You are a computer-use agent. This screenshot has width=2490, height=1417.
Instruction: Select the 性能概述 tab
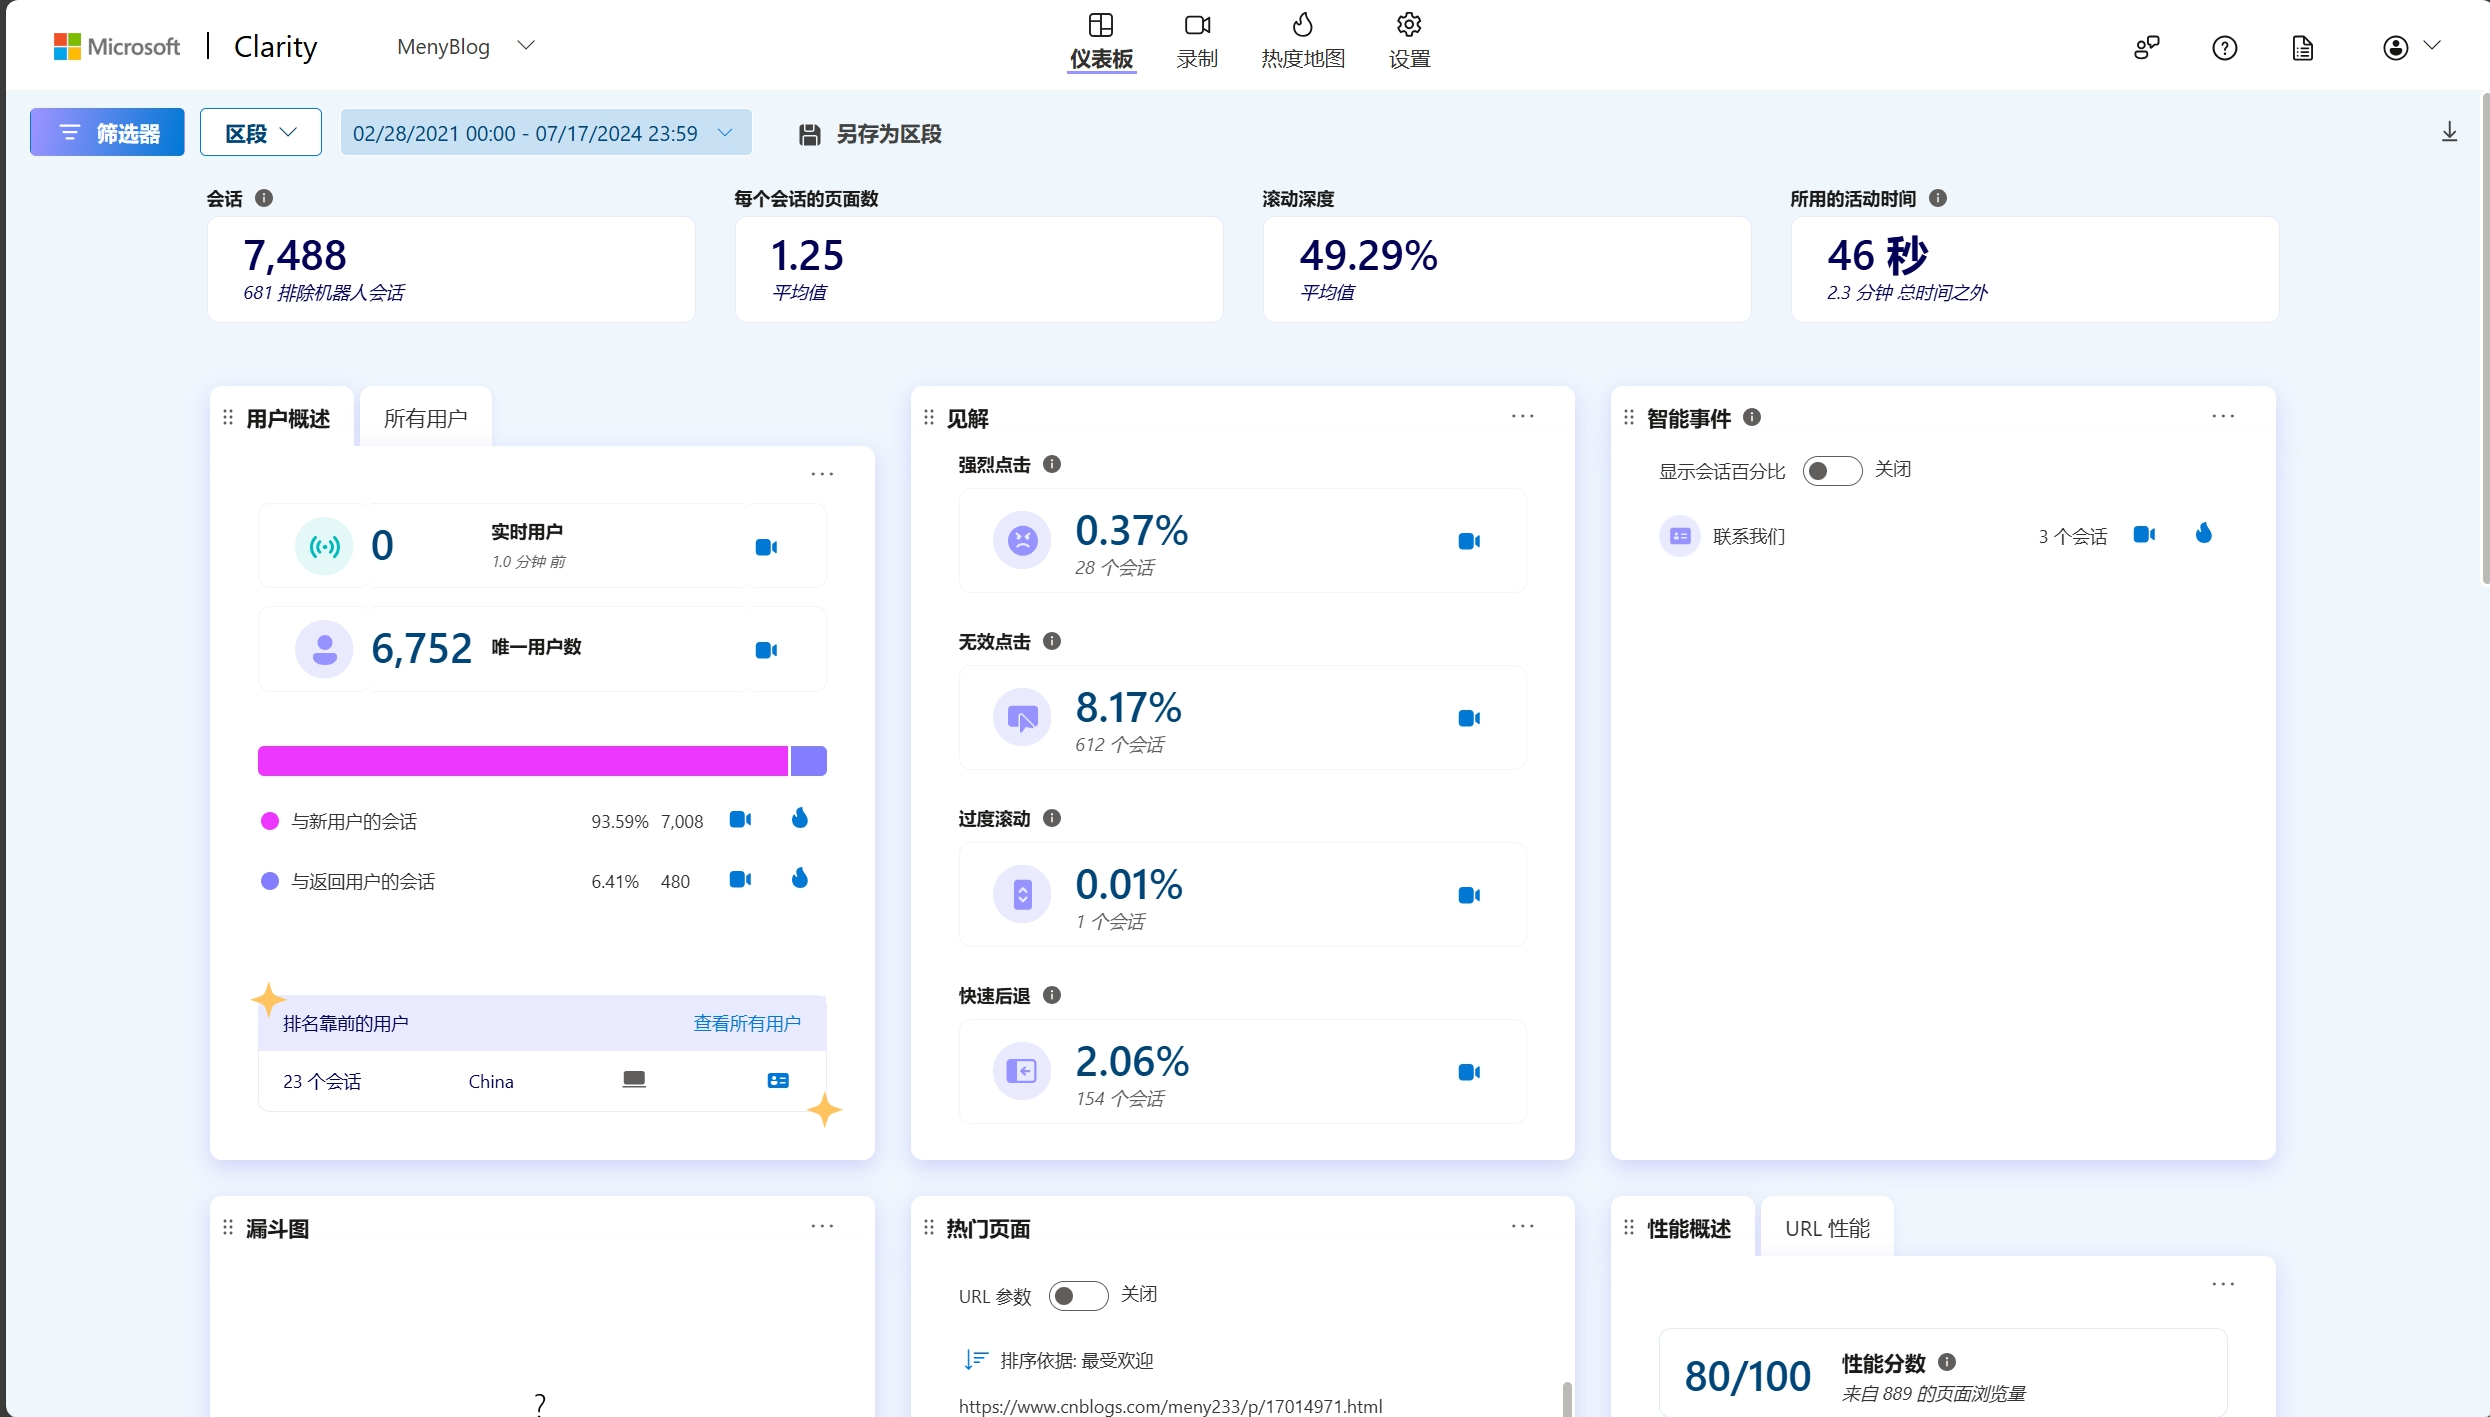[x=1689, y=1228]
